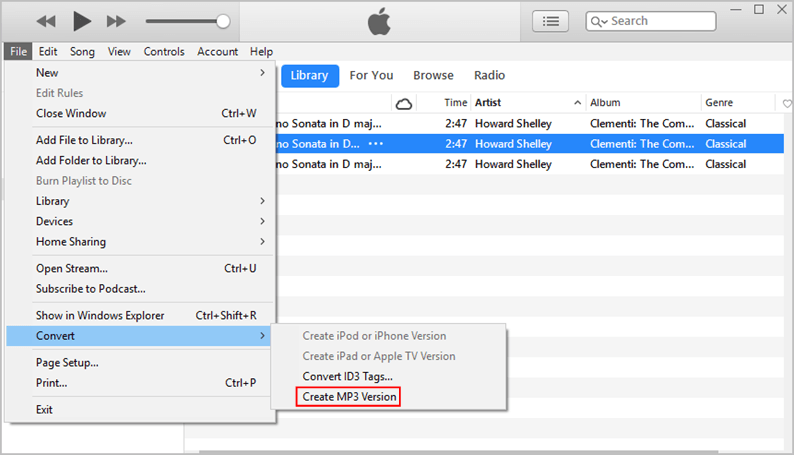Screen dimensions: 794x455
Task: Minimize the iTunes window
Action: (736, 10)
